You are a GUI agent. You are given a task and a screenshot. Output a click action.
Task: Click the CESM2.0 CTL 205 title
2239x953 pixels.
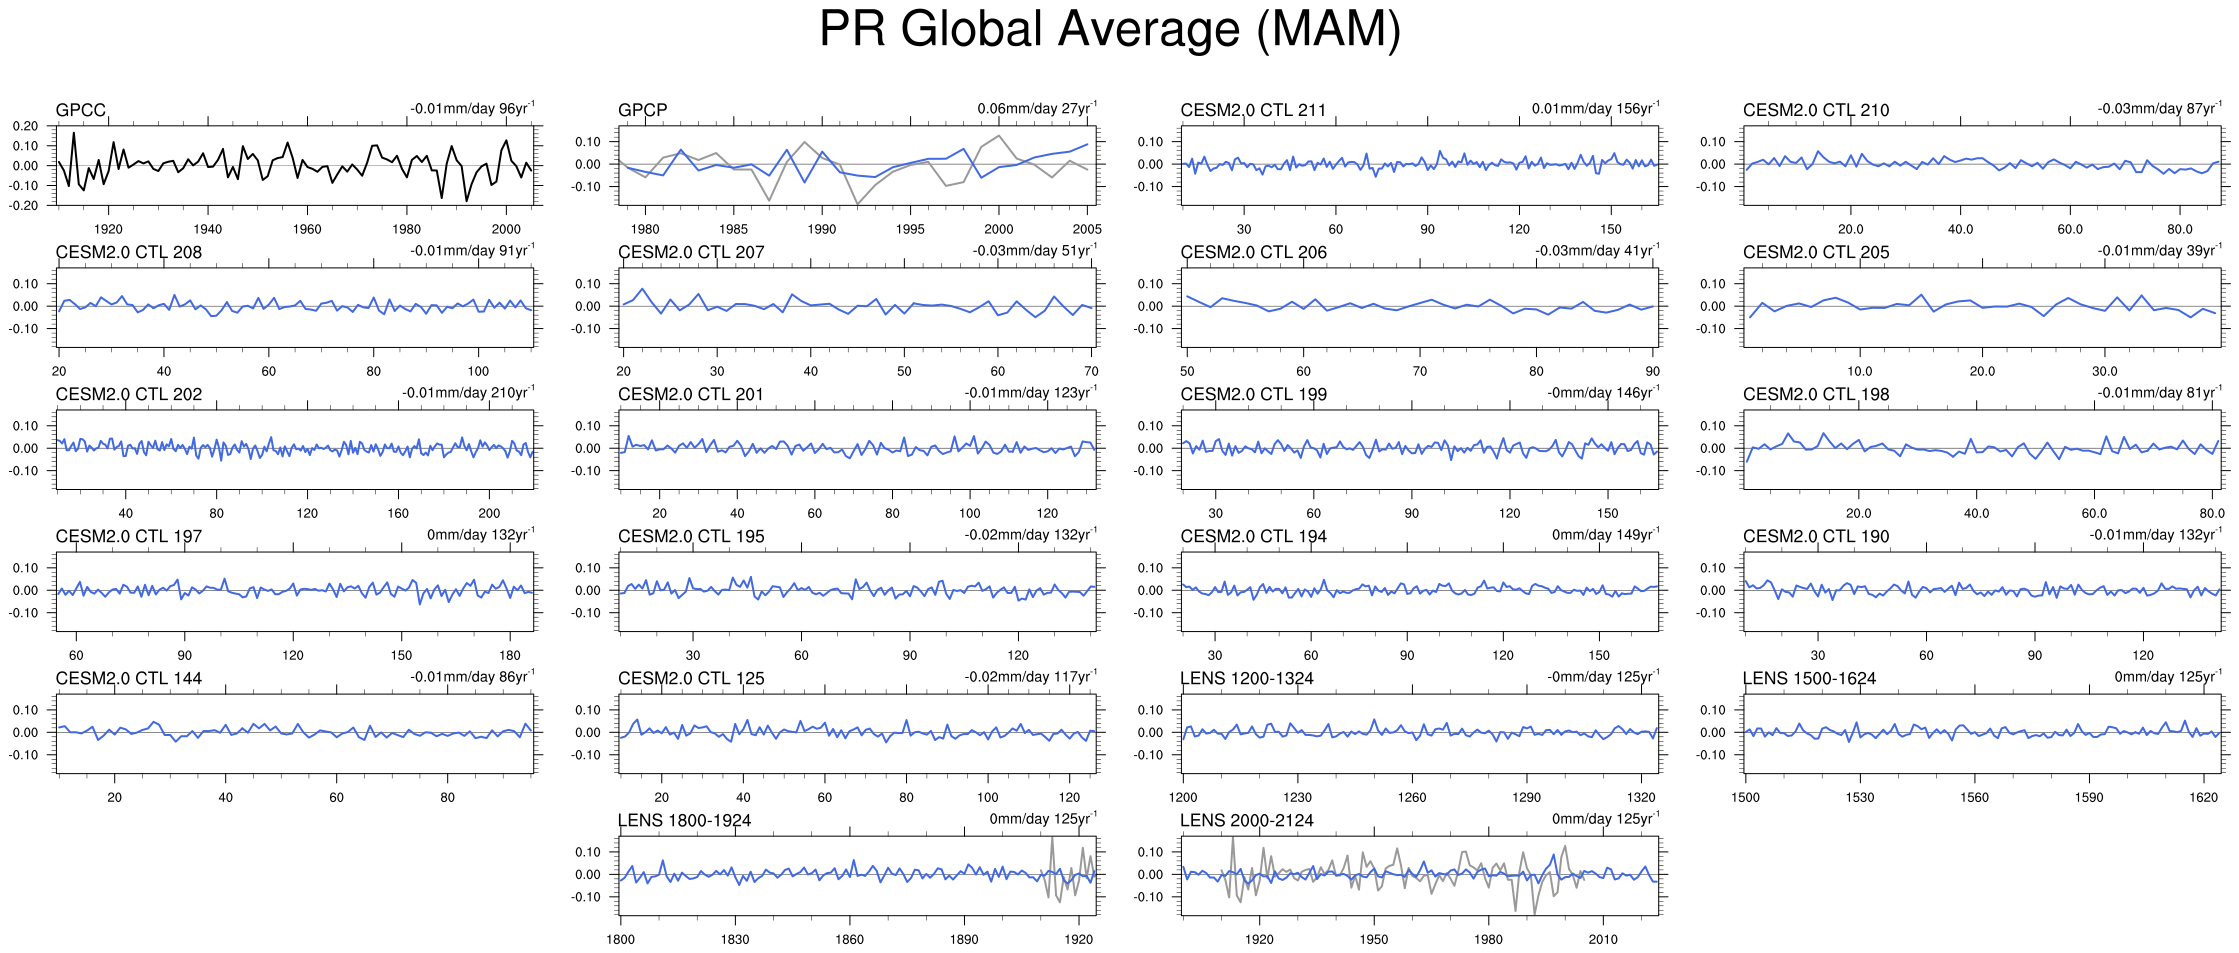coord(1815,252)
